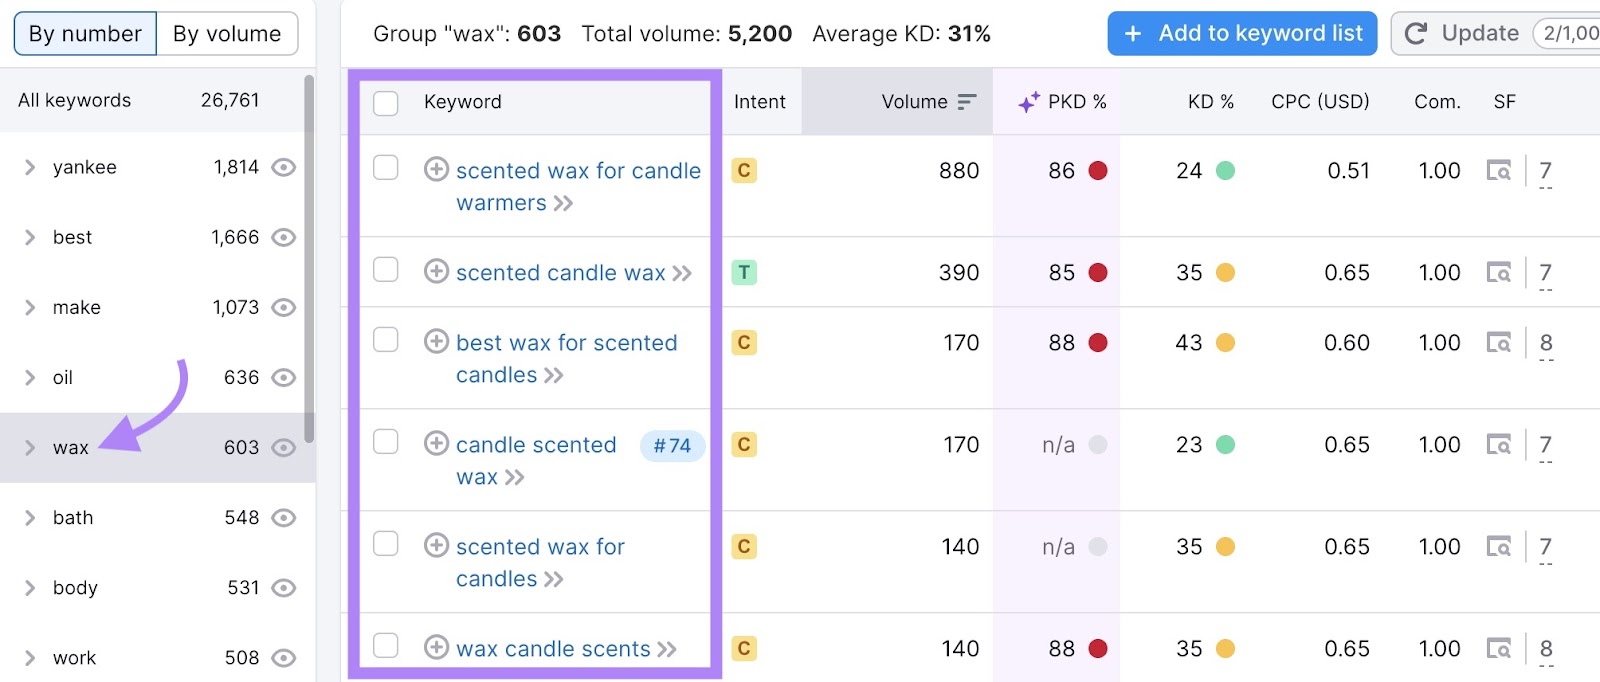Click intent badge for 'scented wax for candles'

pos(744,547)
